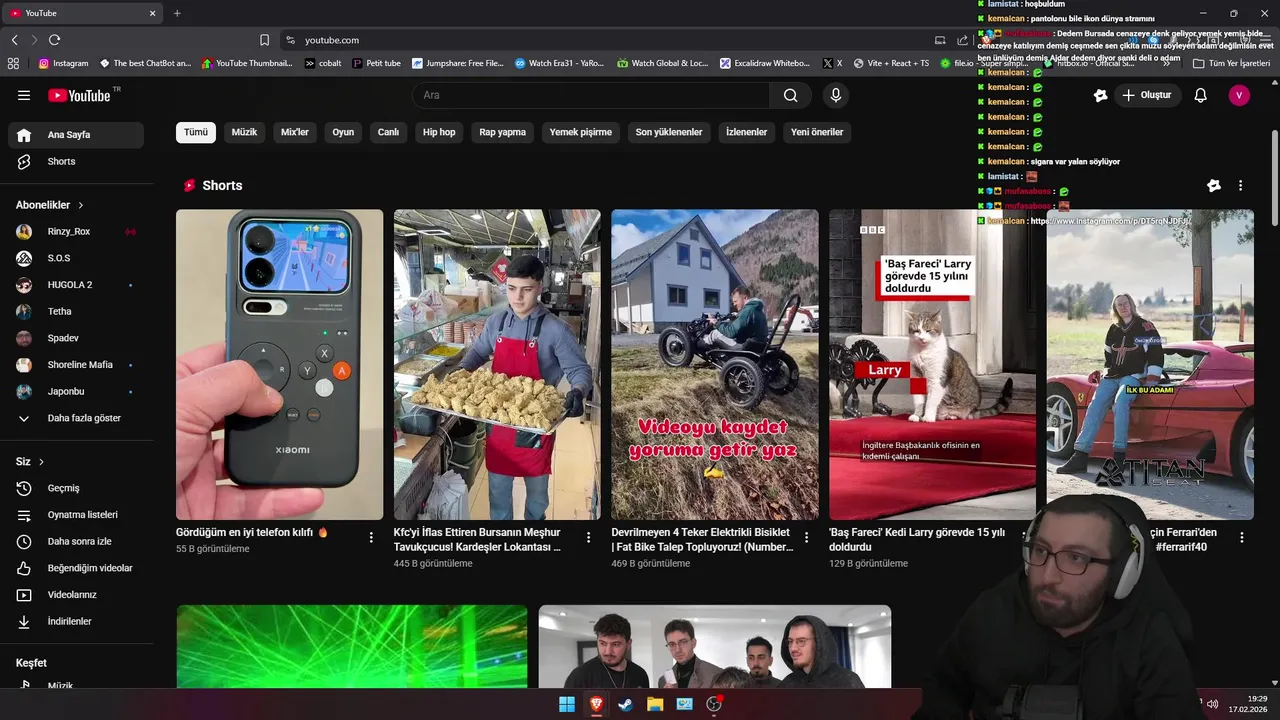Select the Müzik filter chip
This screenshot has width=1280, height=720.
point(244,132)
